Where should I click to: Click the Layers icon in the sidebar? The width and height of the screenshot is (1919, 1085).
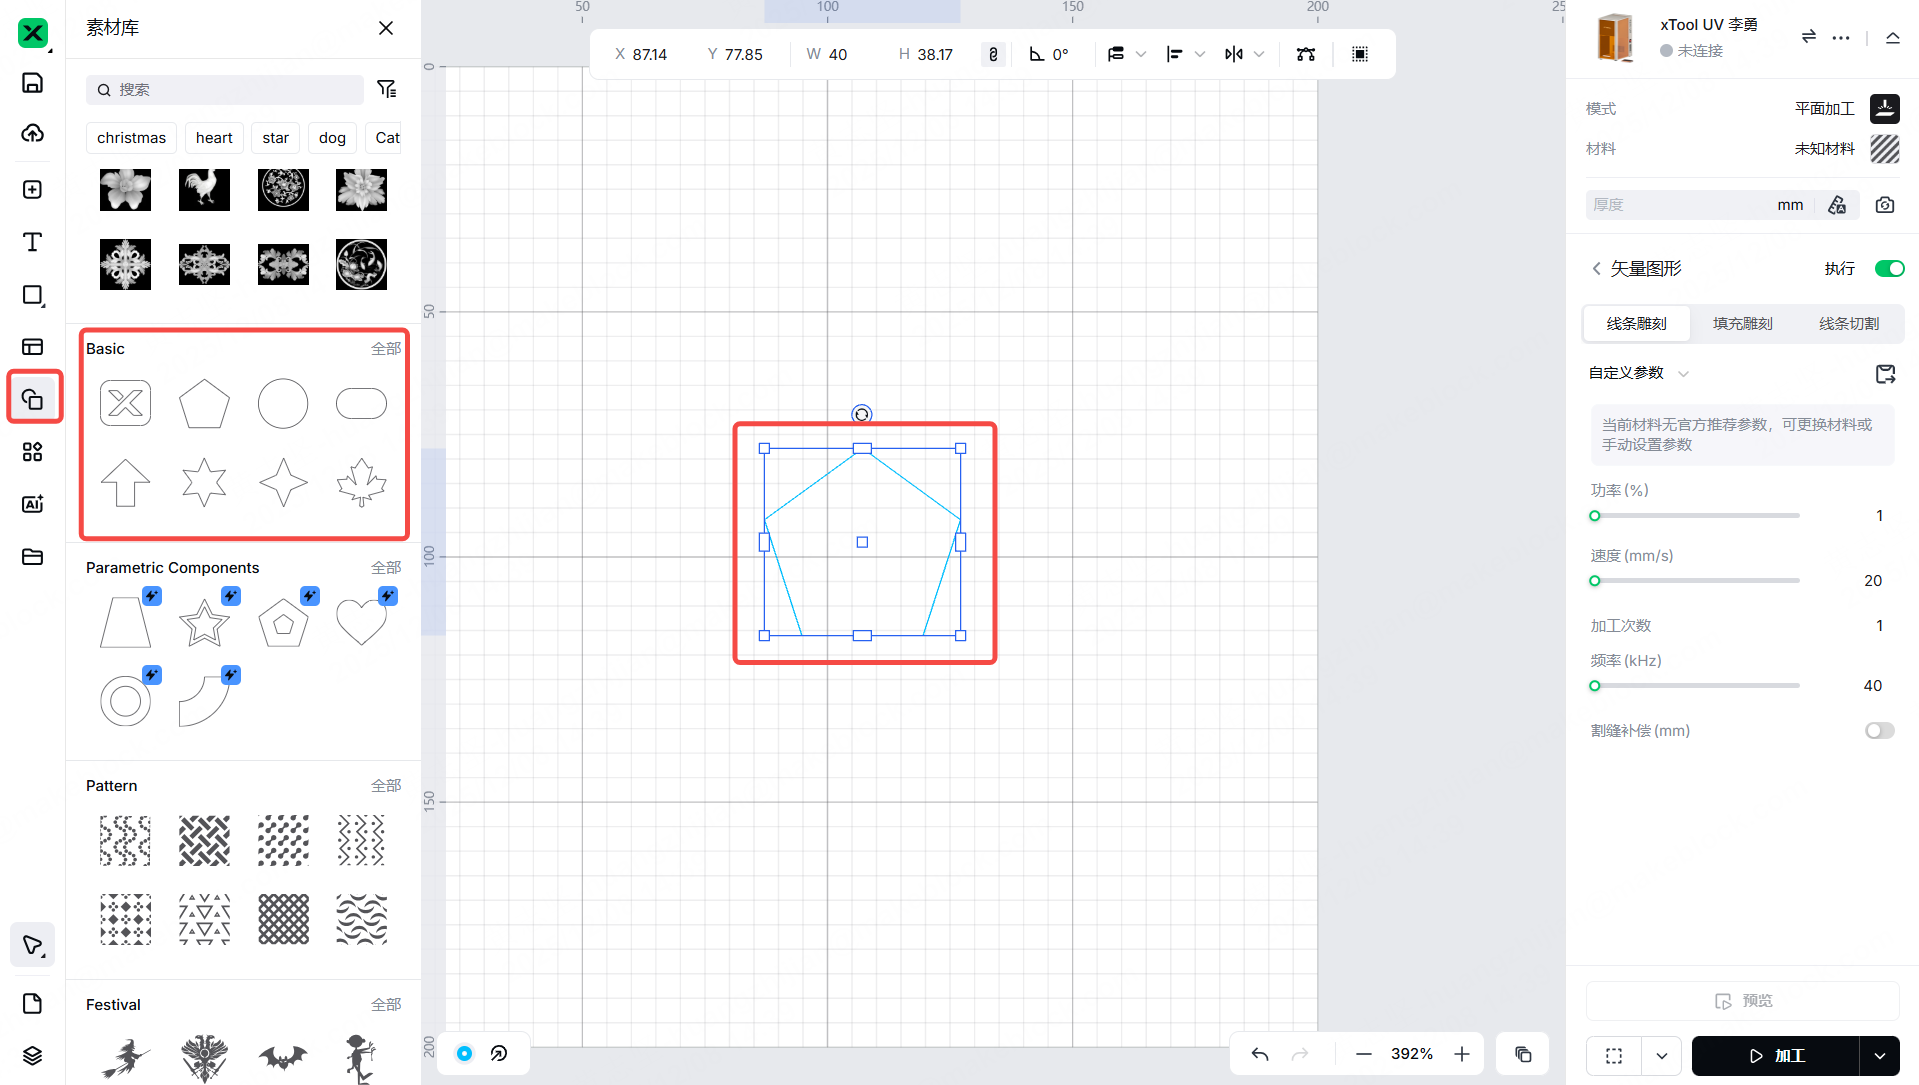tap(32, 1056)
